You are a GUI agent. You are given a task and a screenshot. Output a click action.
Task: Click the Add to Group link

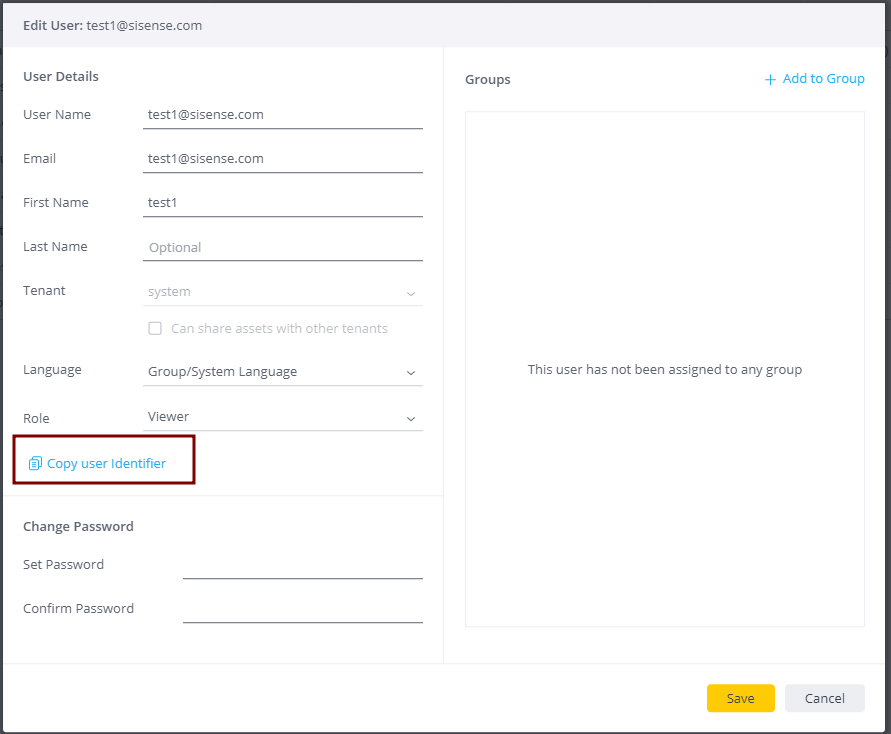tap(823, 79)
